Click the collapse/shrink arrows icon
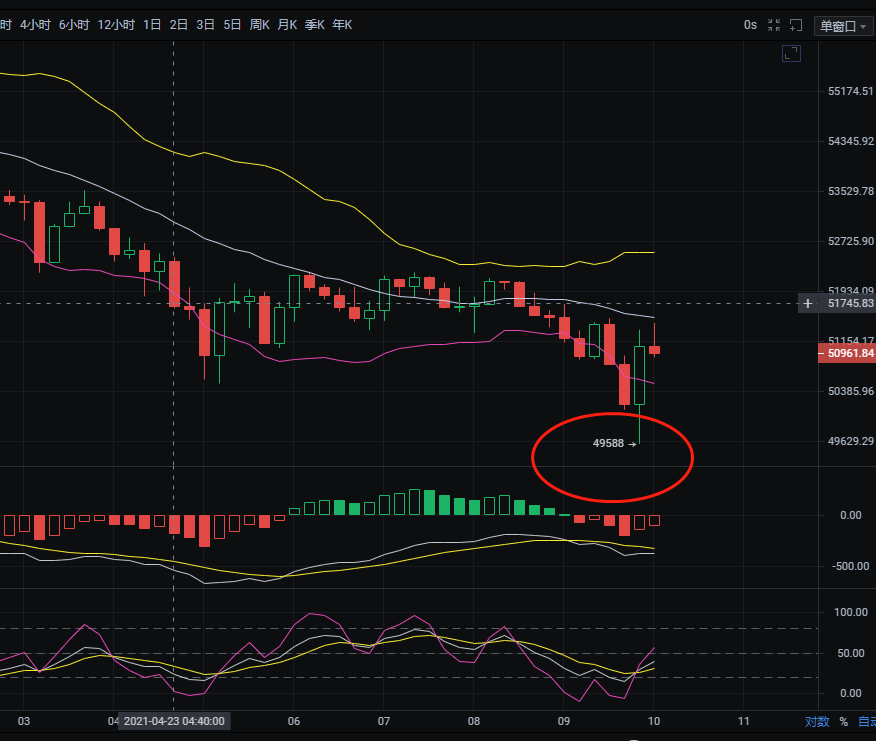The width and height of the screenshot is (876, 741). tap(774, 25)
